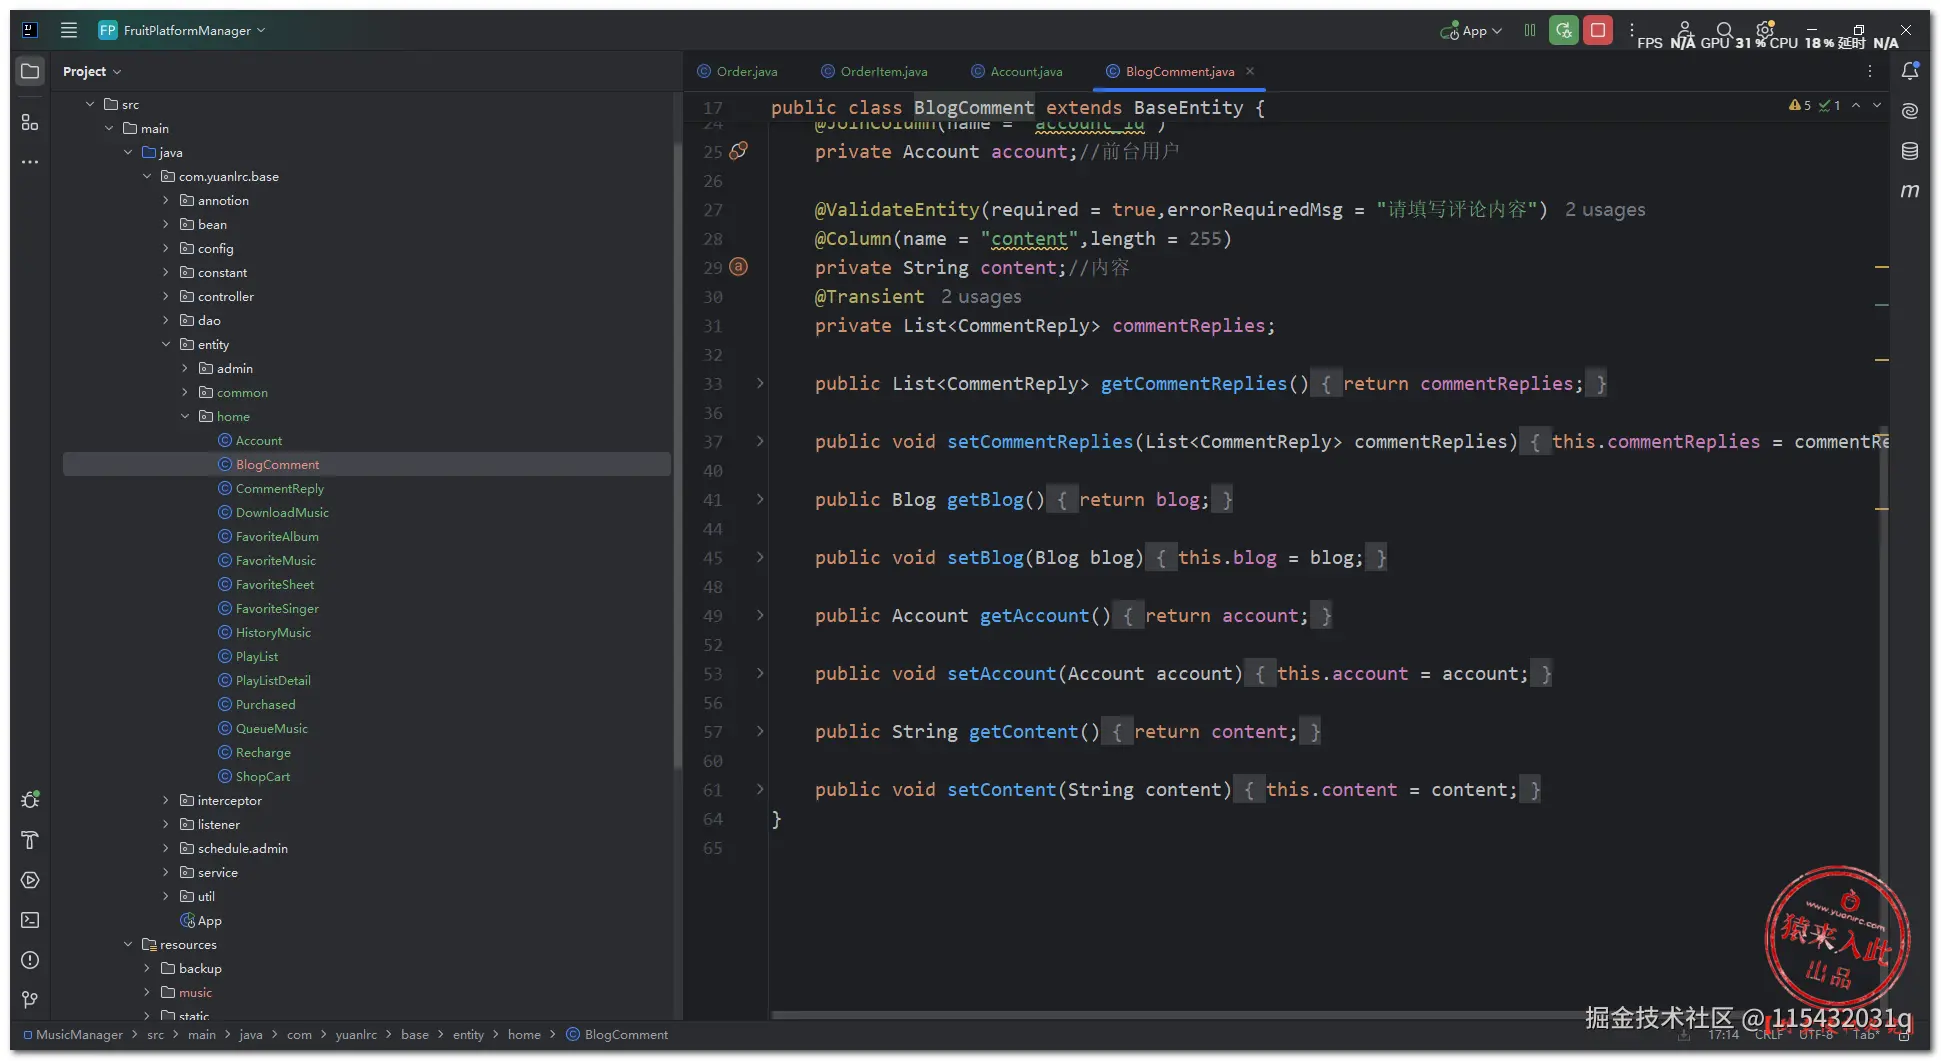Click the editor horizontal scrollbar
The height and width of the screenshot is (1061, 1941).
[1180, 1014]
